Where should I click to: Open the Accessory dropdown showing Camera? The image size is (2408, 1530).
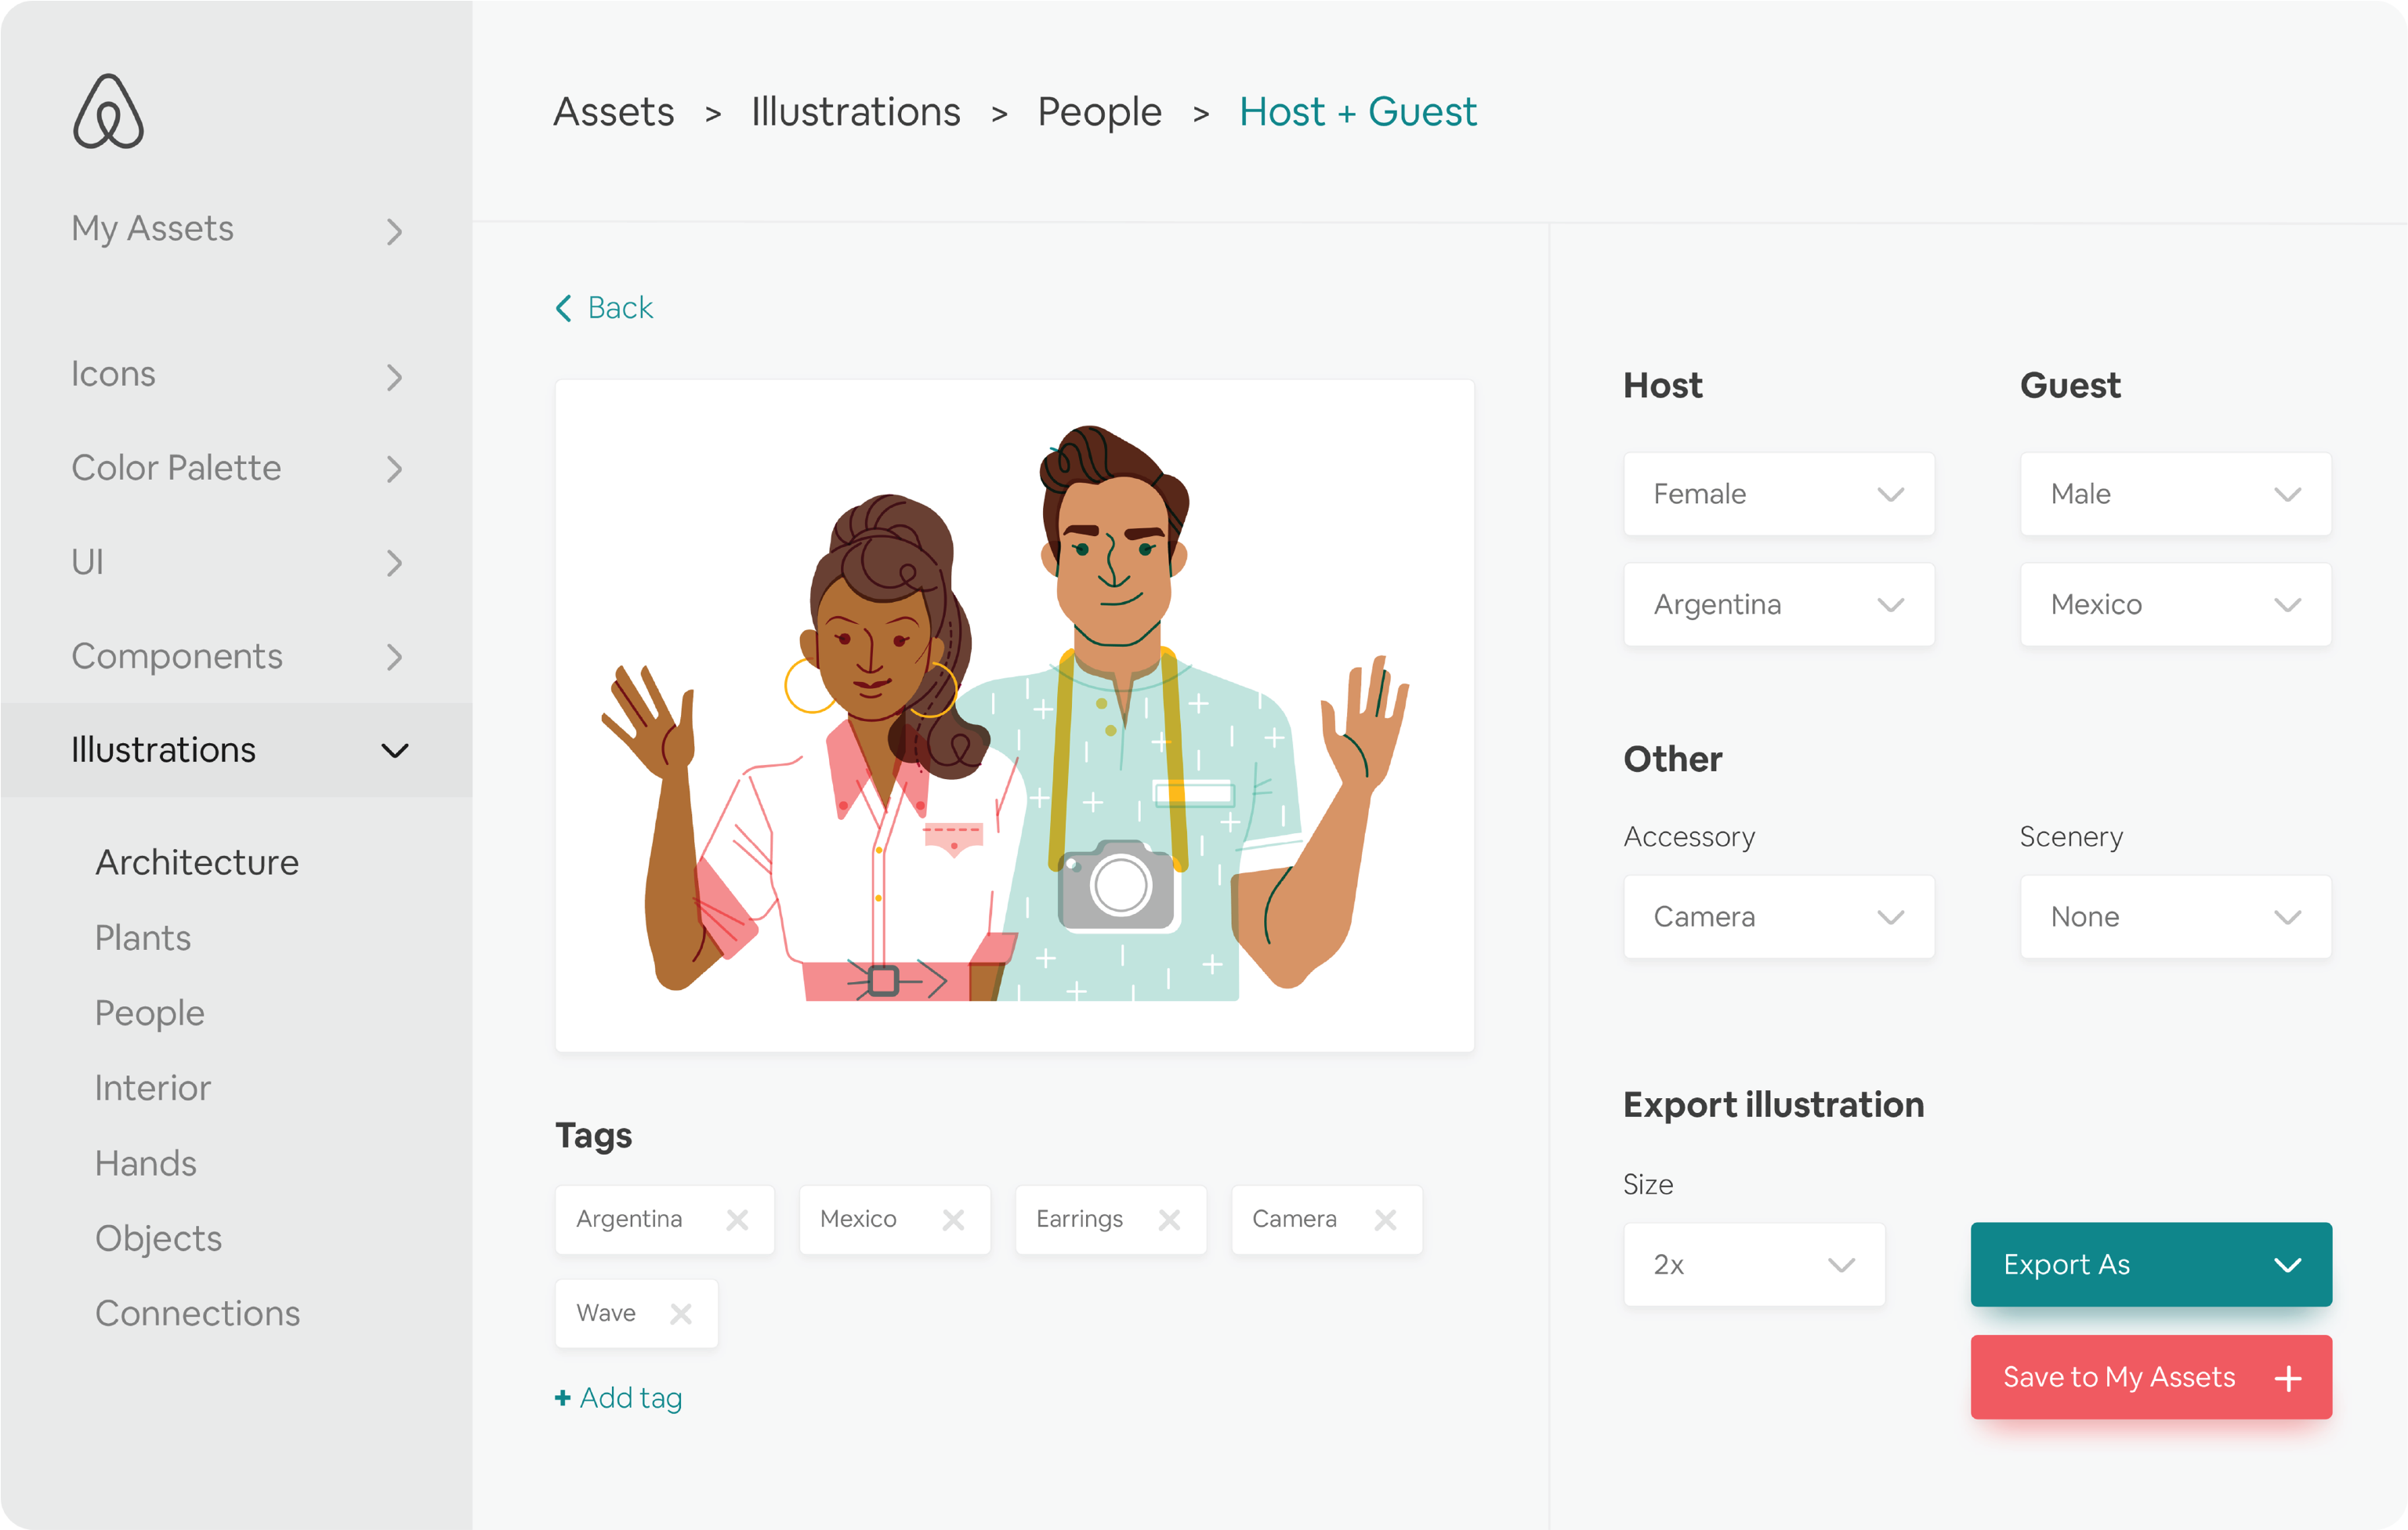click(x=1779, y=917)
